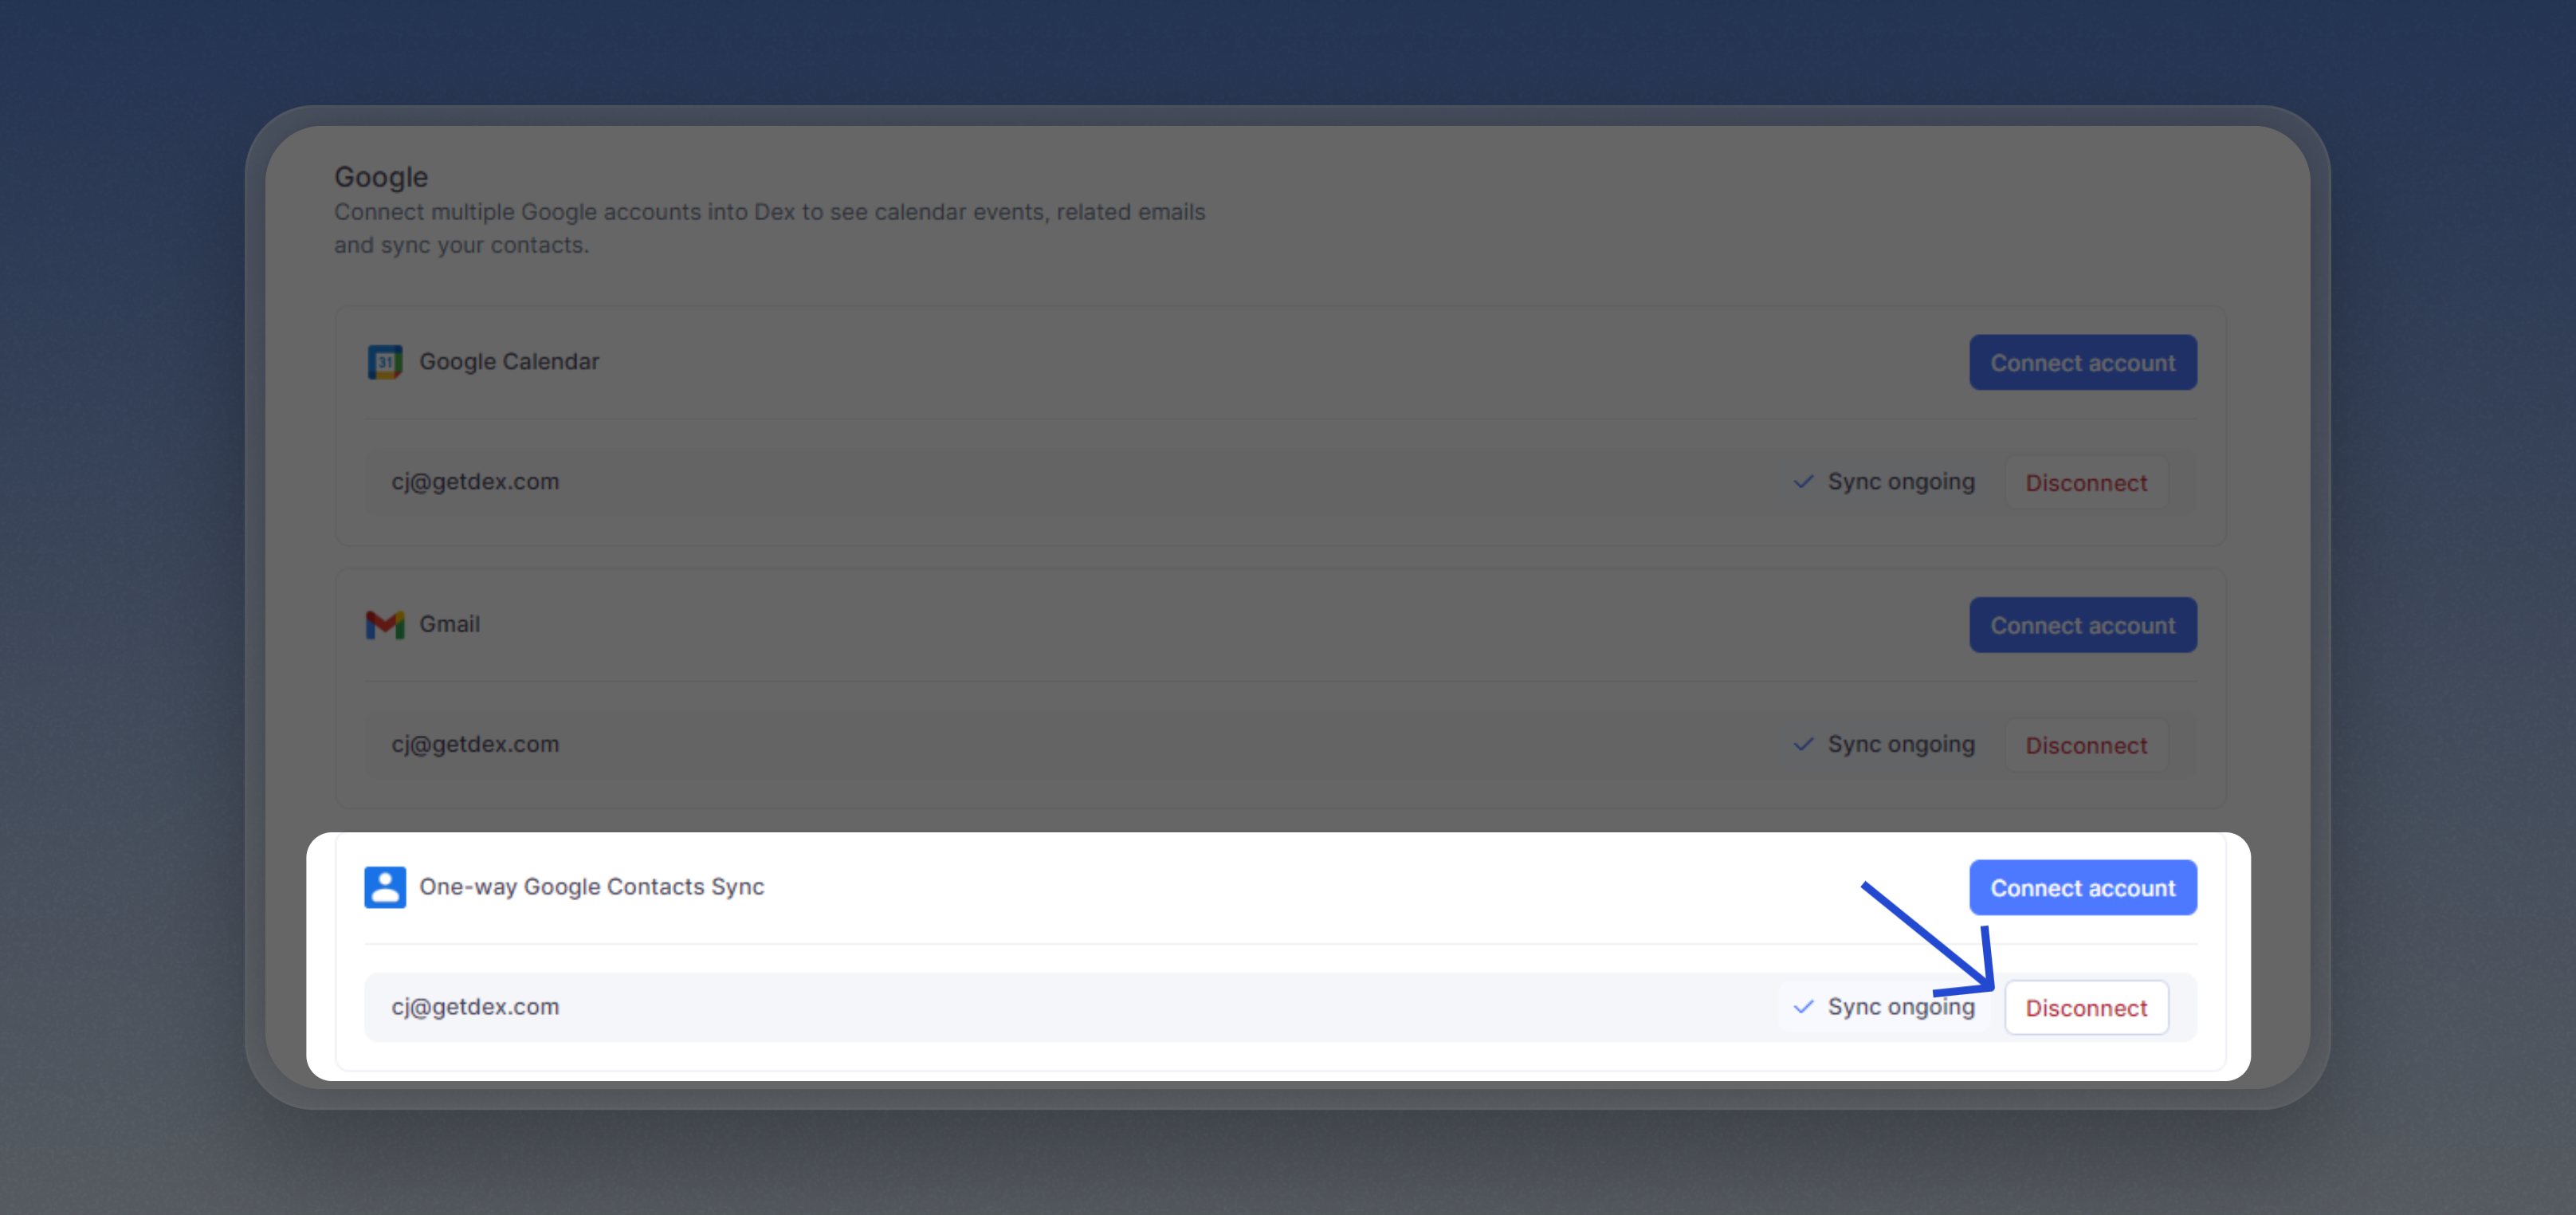This screenshot has width=2576, height=1215.
Task: Click cj@getdex.com email under Contacts Sync
Action: (x=475, y=1007)
